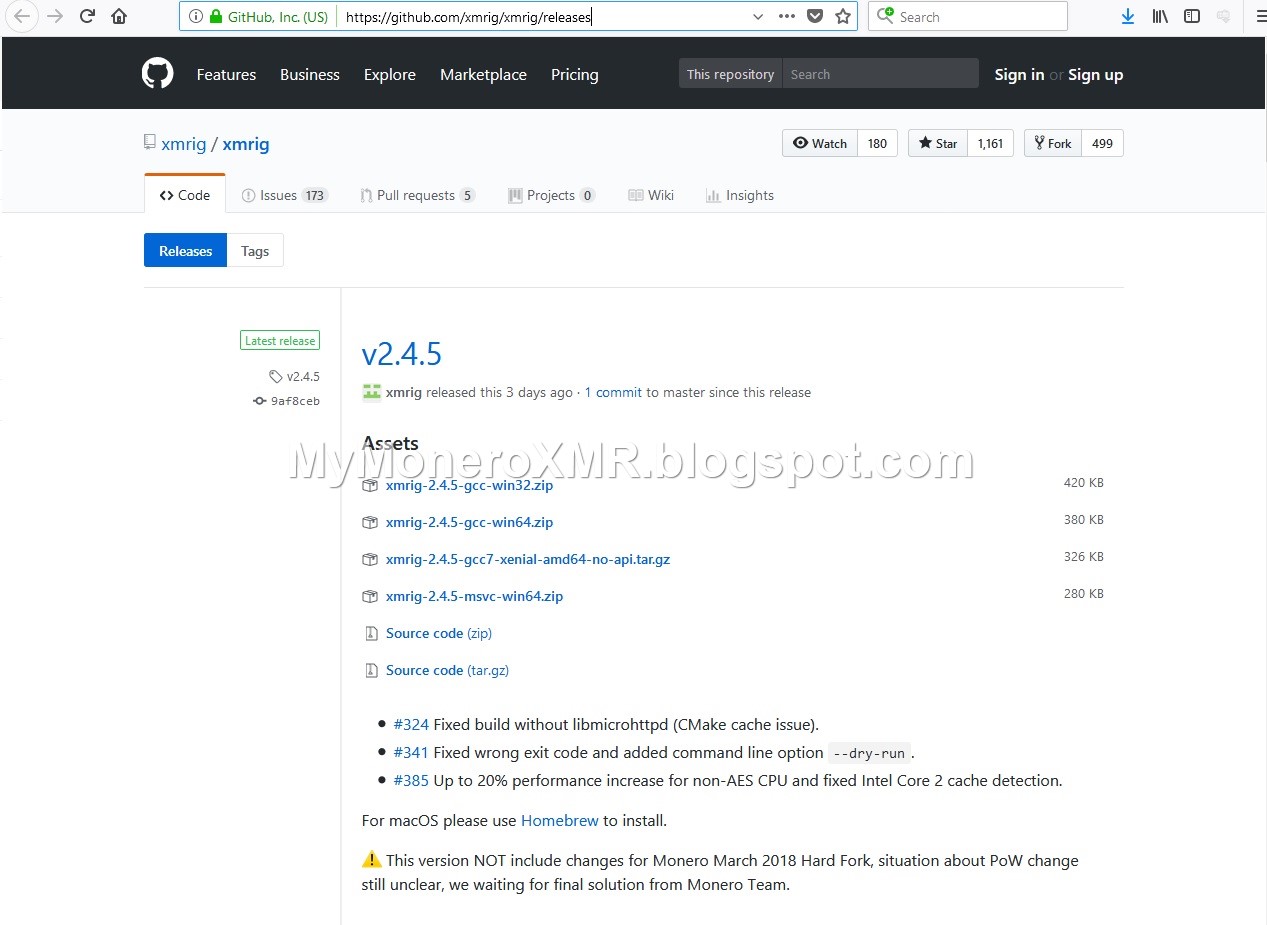The image size is (1267, 925).
Task: Click the GitHub Octocat logo
Action: (157, 72)
